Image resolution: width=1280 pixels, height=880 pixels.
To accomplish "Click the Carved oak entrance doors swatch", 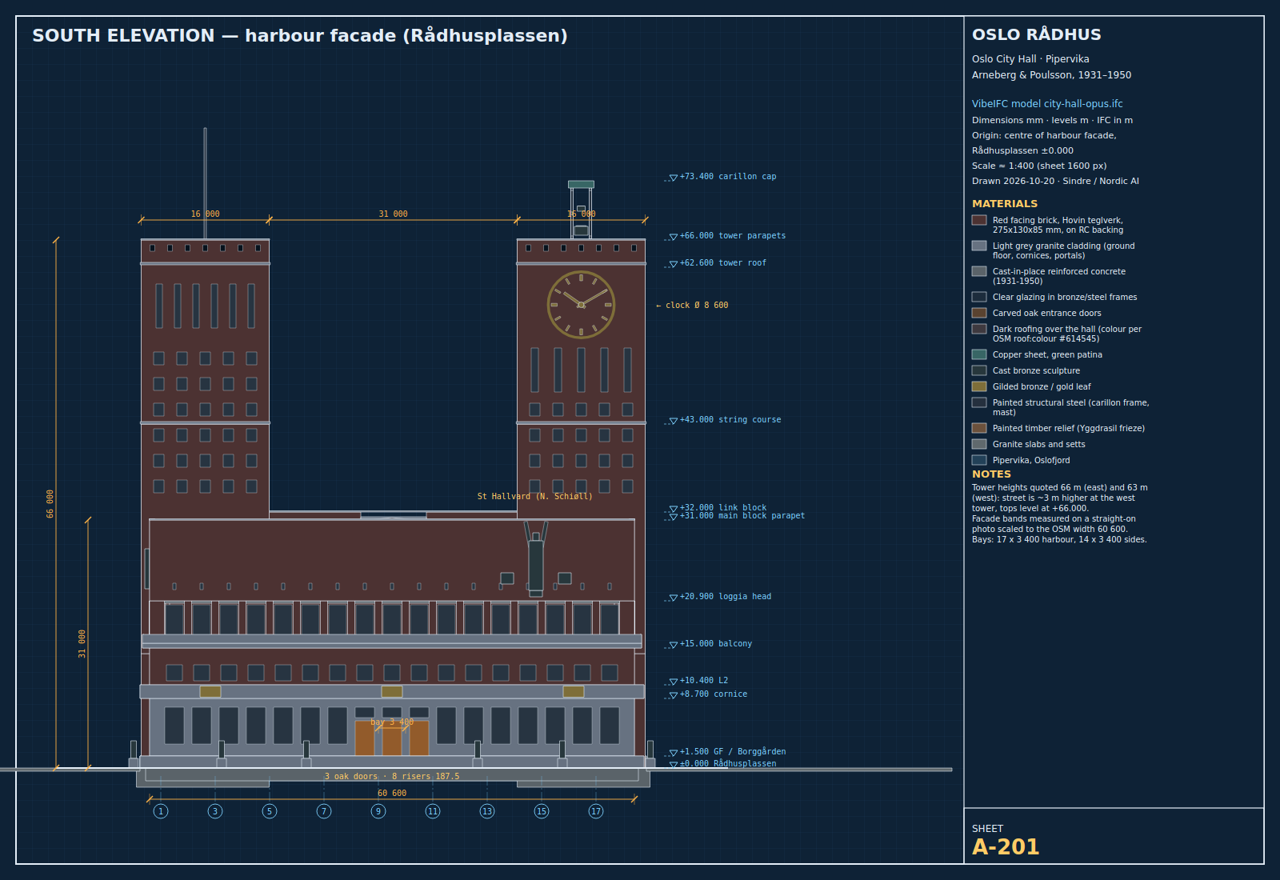I will click(x=979, y=313).
